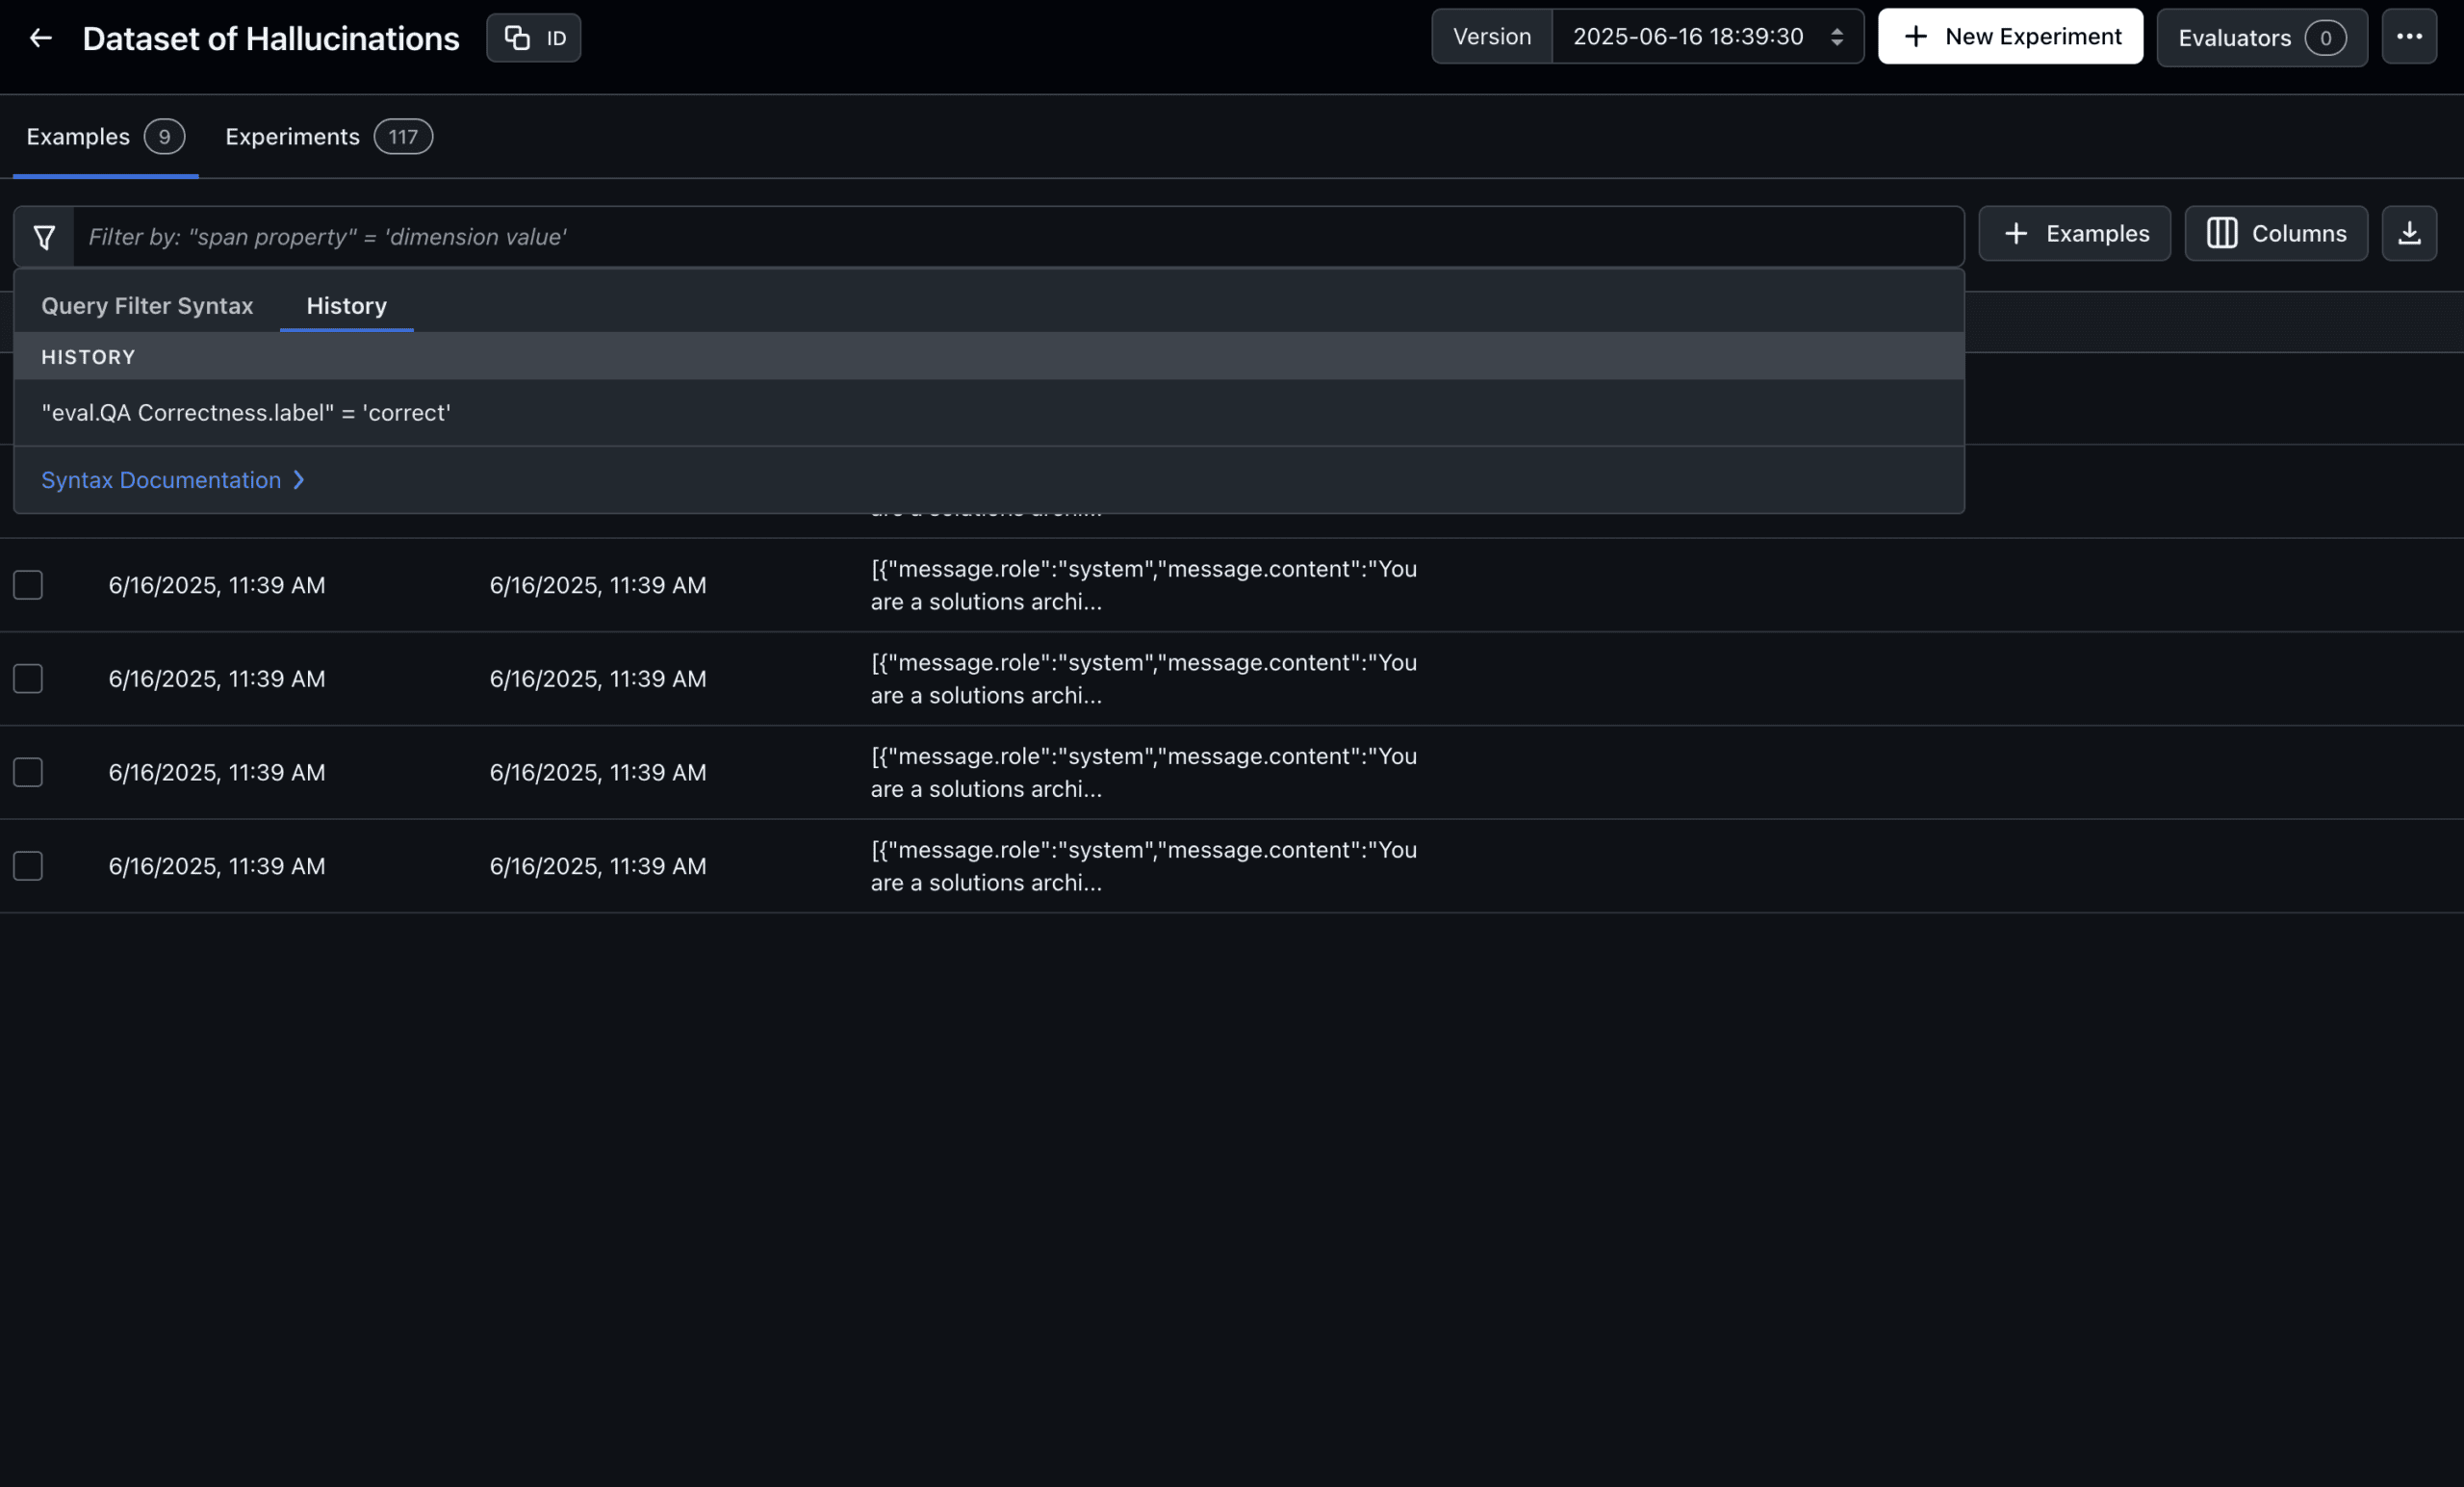Switch to the Experiments tab
The height and width of the screenshot is (1487, 2464).
pyautogui.click(x=328, y=137)
